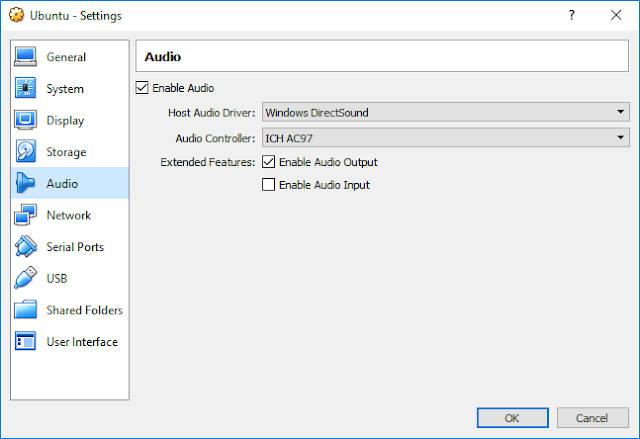Image resolution: width=640 pixels, height=439 pixels.
Task: Go to Display settings label
Action: point(65,121)
